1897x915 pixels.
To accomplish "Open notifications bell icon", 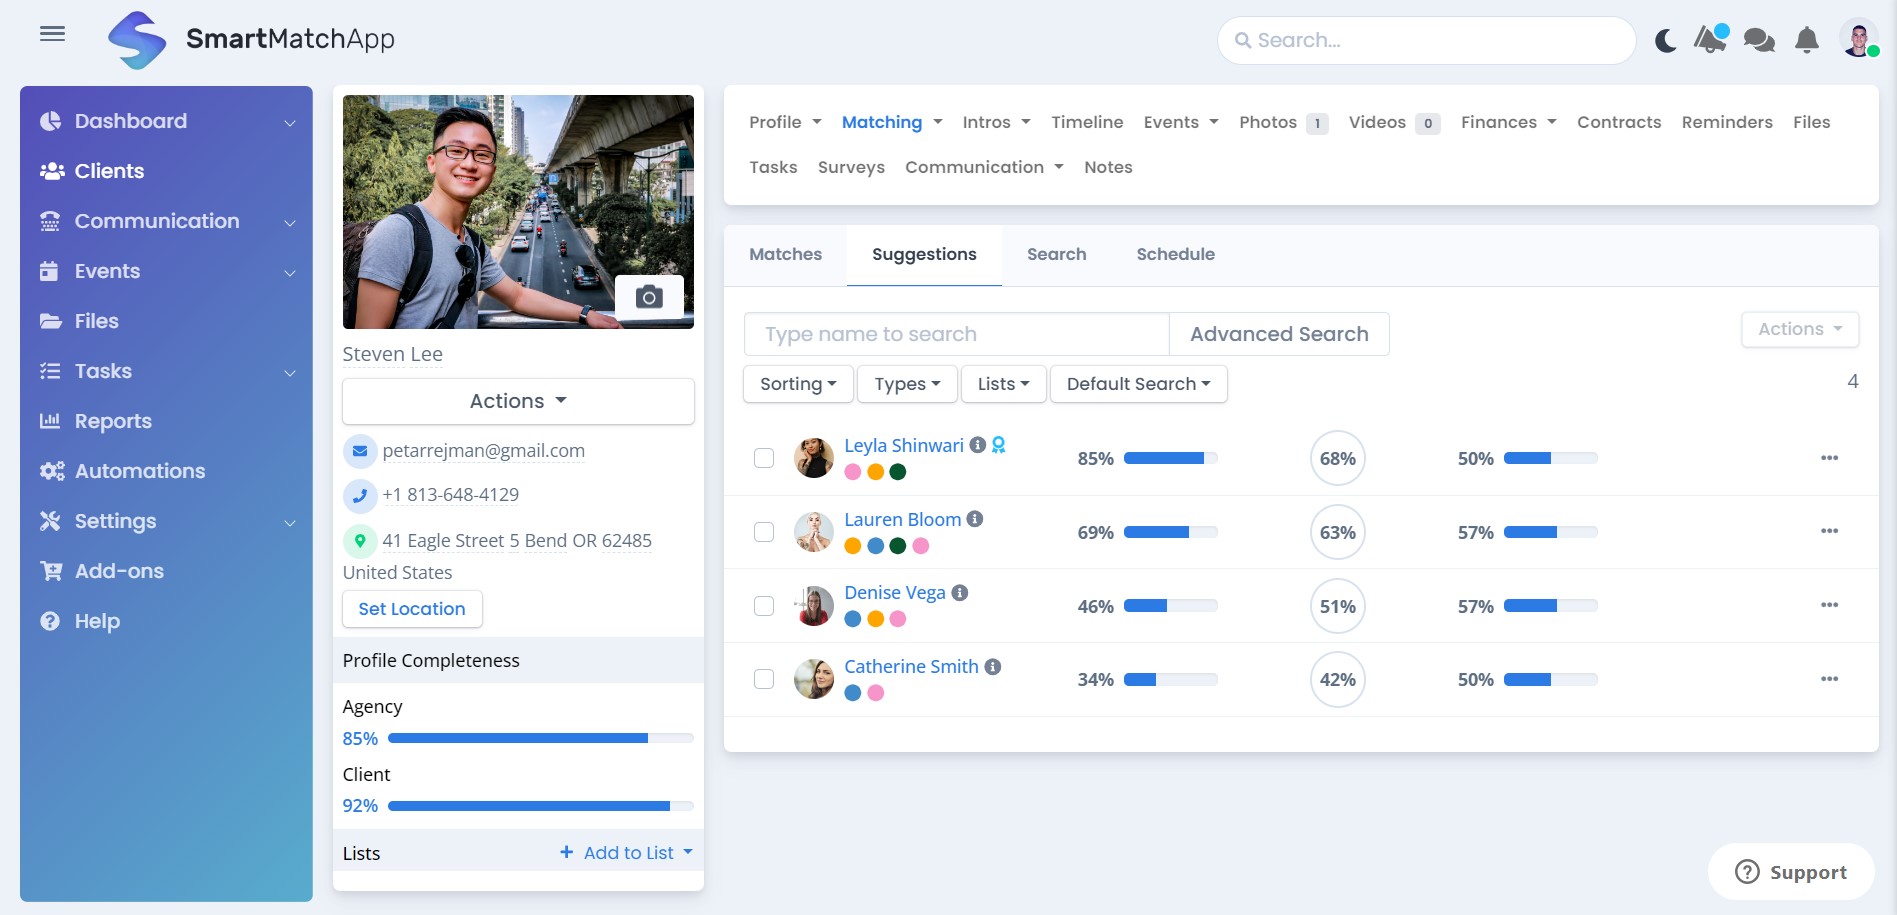I will pos(1806,40).
